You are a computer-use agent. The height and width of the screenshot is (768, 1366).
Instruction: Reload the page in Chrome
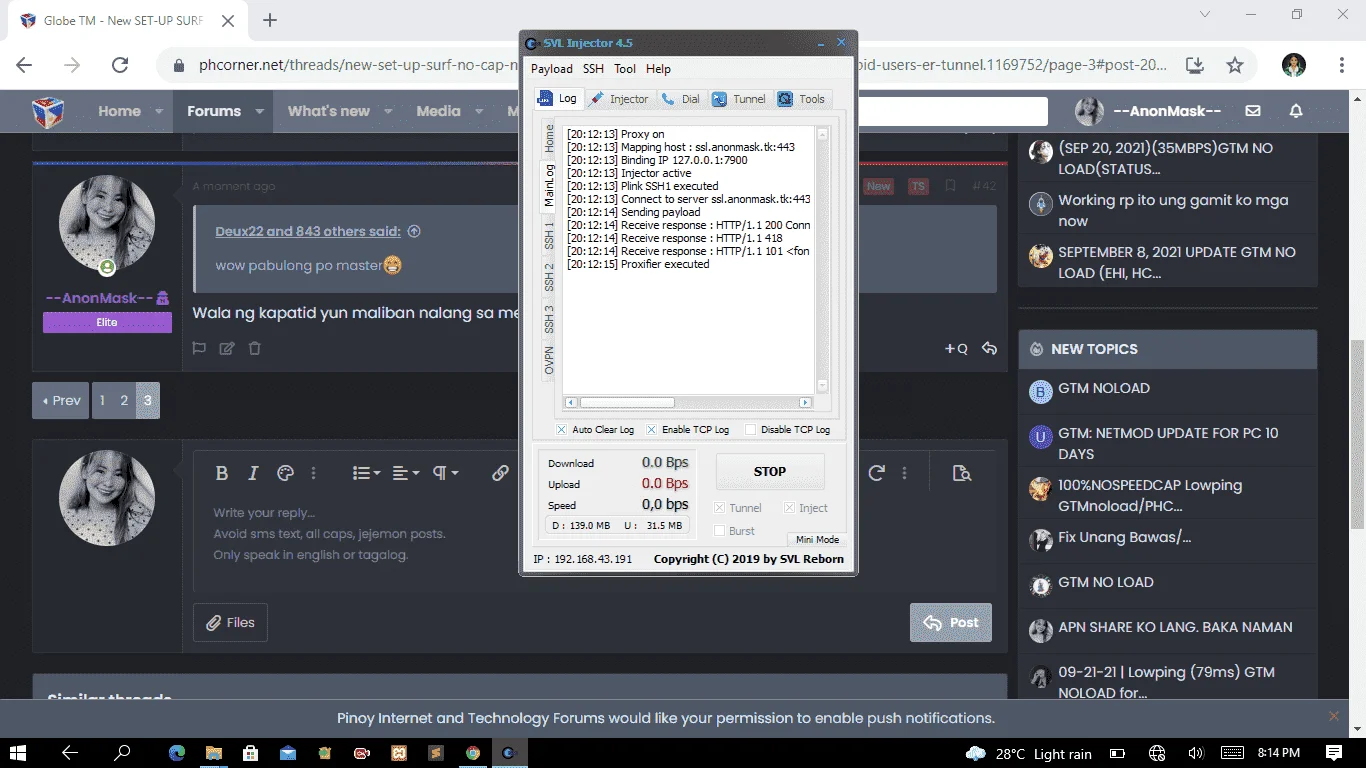[x=120, y=65]
